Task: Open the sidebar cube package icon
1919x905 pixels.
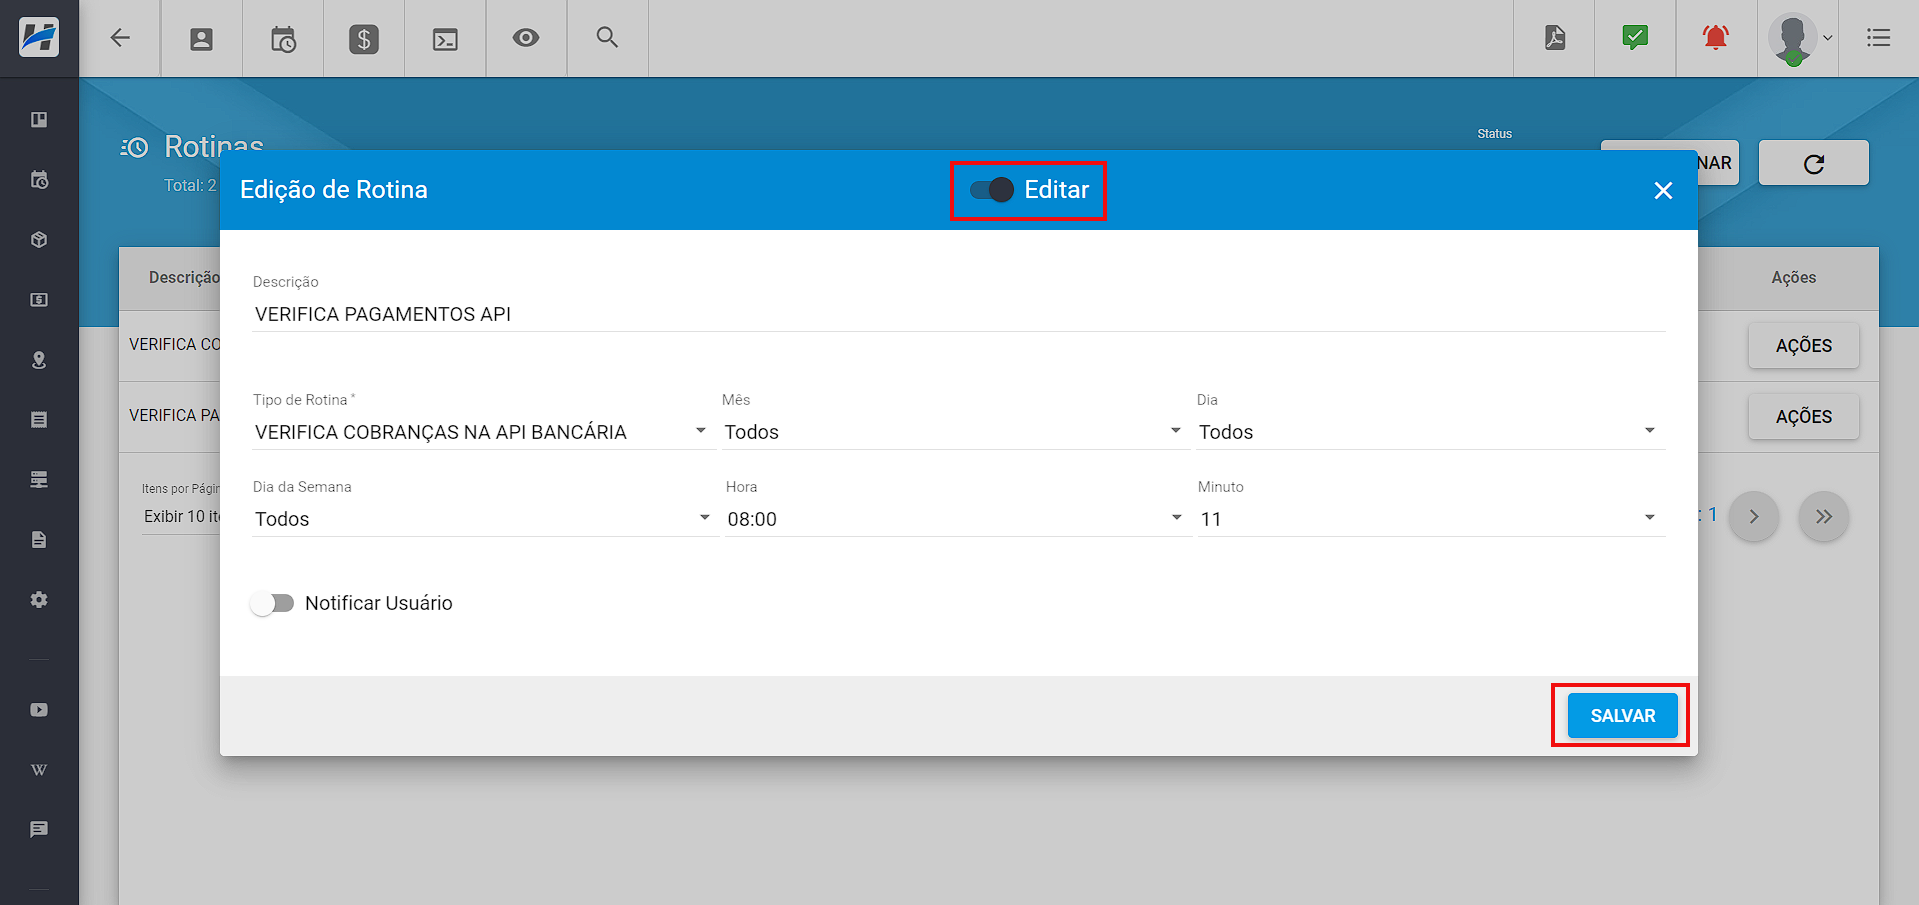Action: pos(39,240)
